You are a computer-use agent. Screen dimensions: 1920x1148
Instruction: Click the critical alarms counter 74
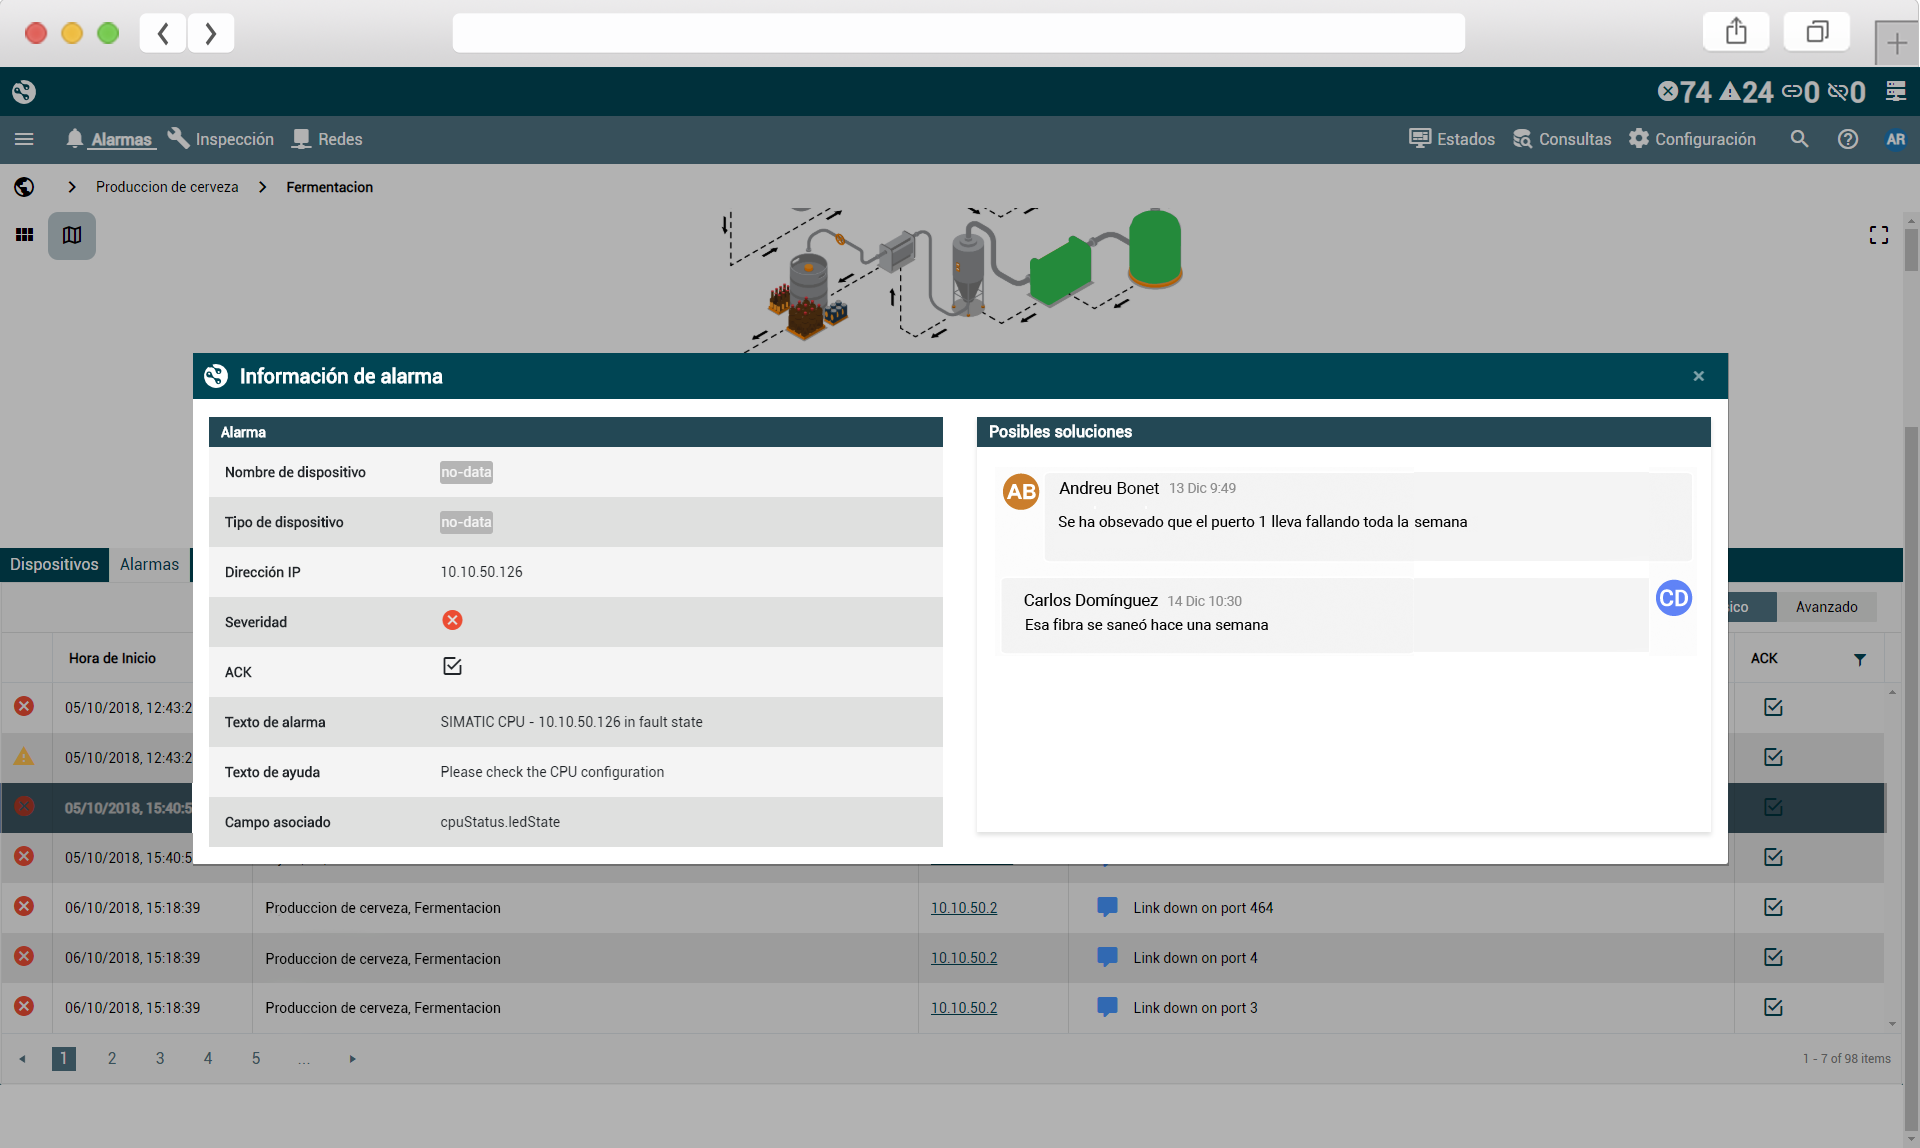(1685, 92)
